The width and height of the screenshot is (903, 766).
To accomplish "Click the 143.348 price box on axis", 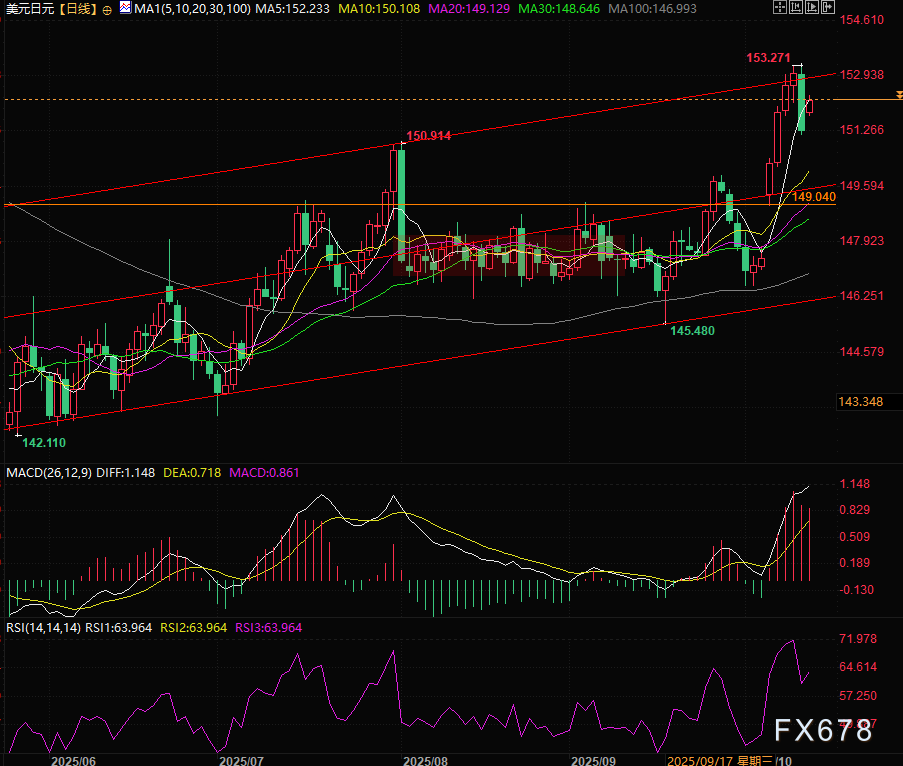I will coord(860,401).
